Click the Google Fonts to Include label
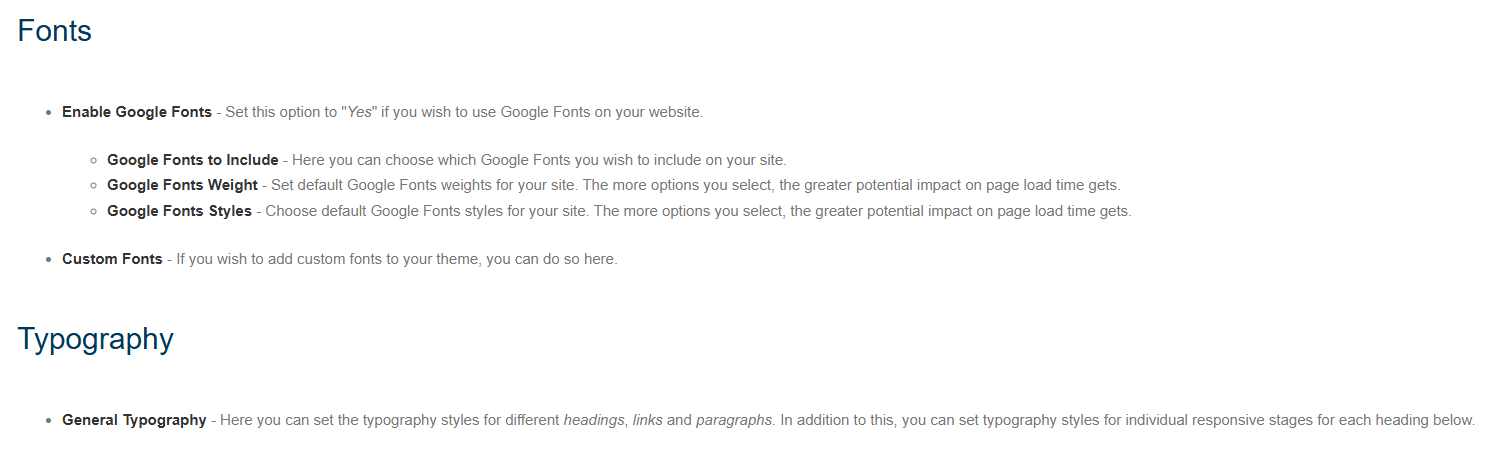Image resolution: width=1509 pixels, height=467 pixels. (x=193, y=160)
